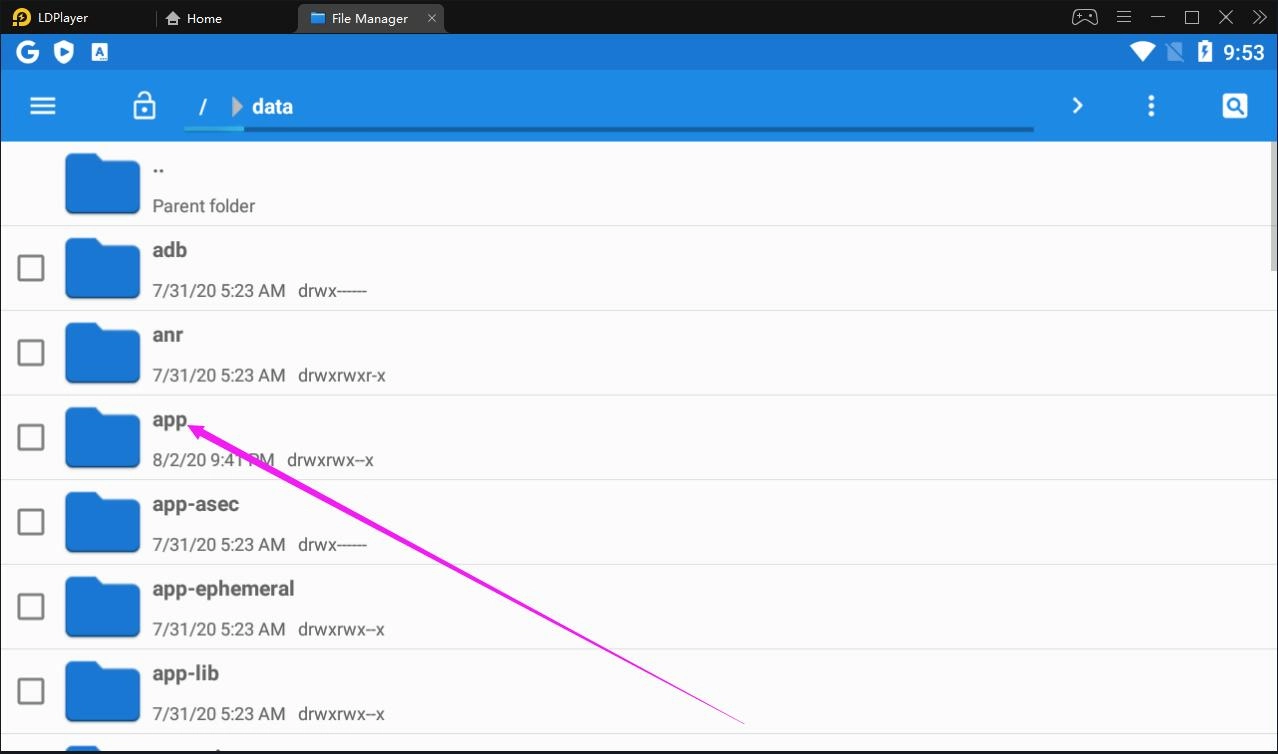Select the File Manager tab
This screenshot has width=1278, height=754.
pos(370,17)
